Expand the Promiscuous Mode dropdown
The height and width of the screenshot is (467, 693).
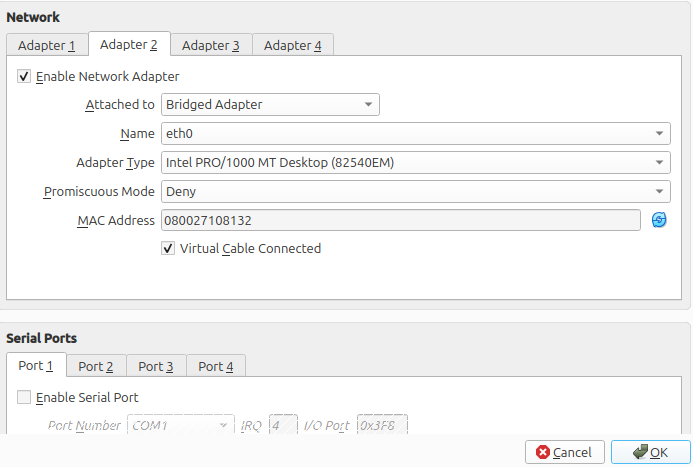click(415, 191)
